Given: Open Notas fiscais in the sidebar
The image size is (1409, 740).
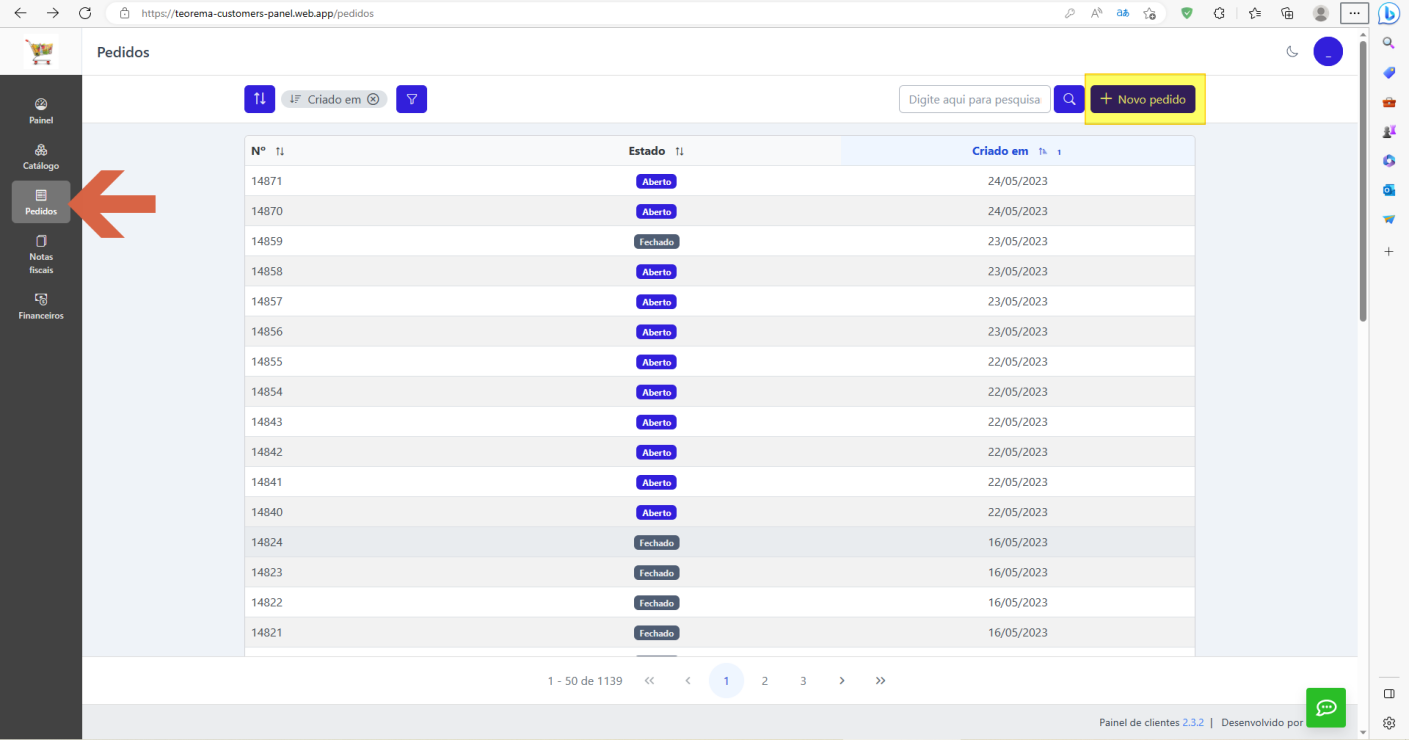Looking at the screenshot, I should [x=41, y=254].
